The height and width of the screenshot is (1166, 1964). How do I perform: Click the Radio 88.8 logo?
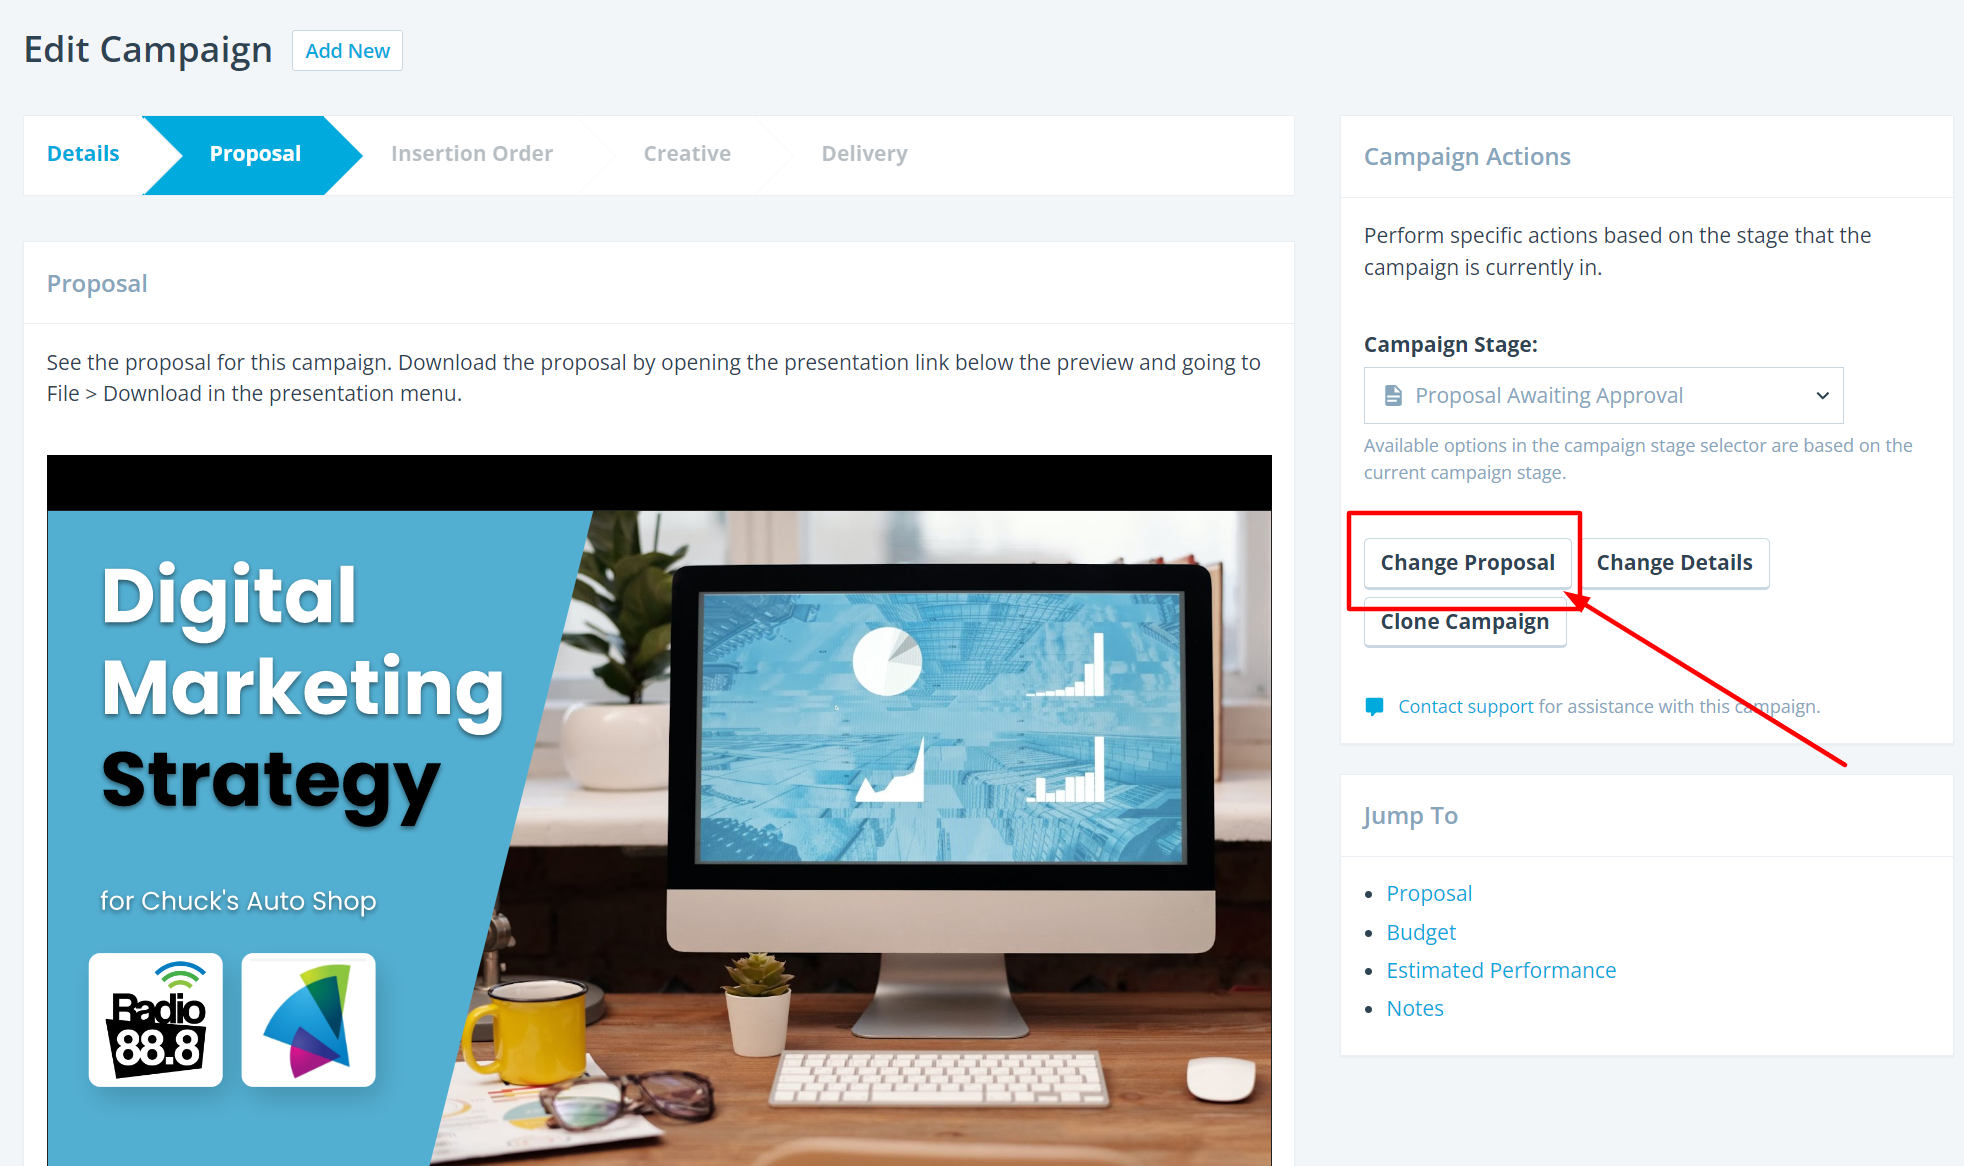156,1020
